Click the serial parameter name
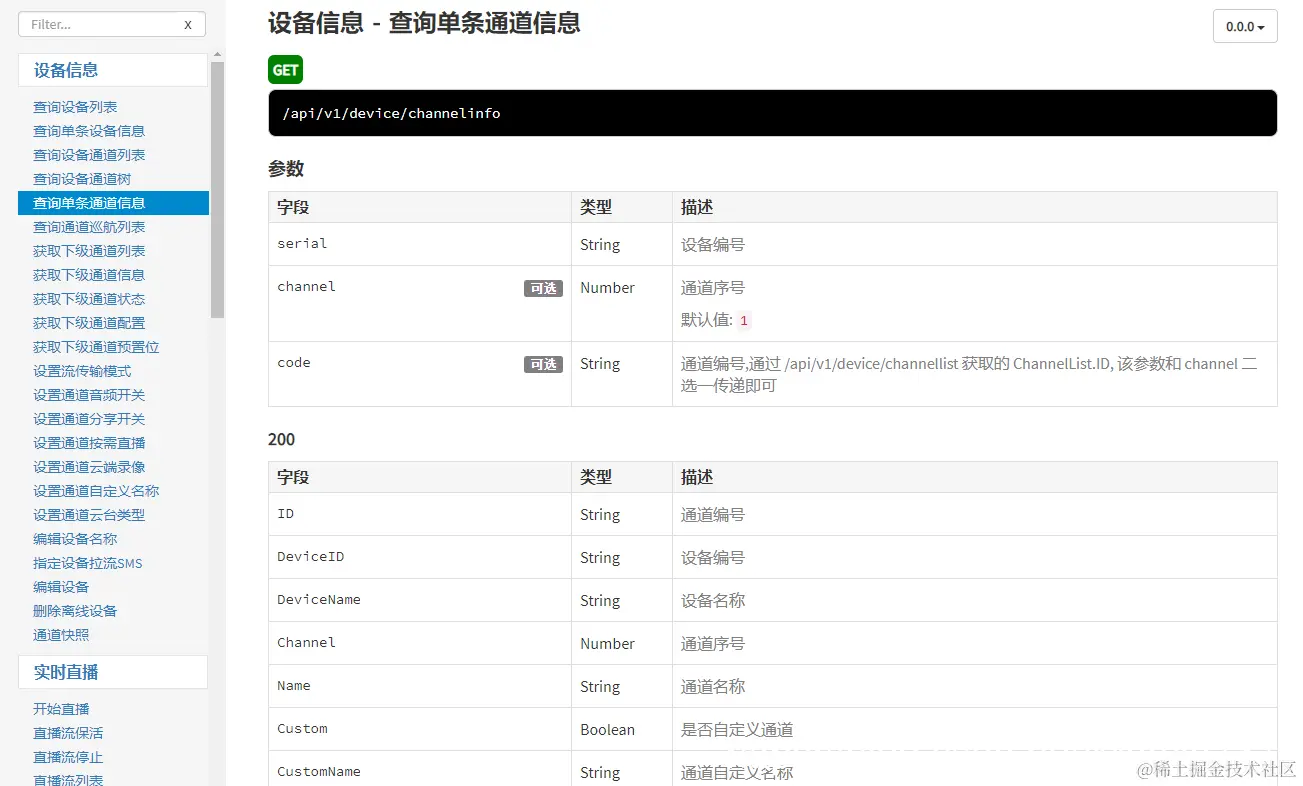Screen dimensions: 1303x786 (x=302, y=243)
